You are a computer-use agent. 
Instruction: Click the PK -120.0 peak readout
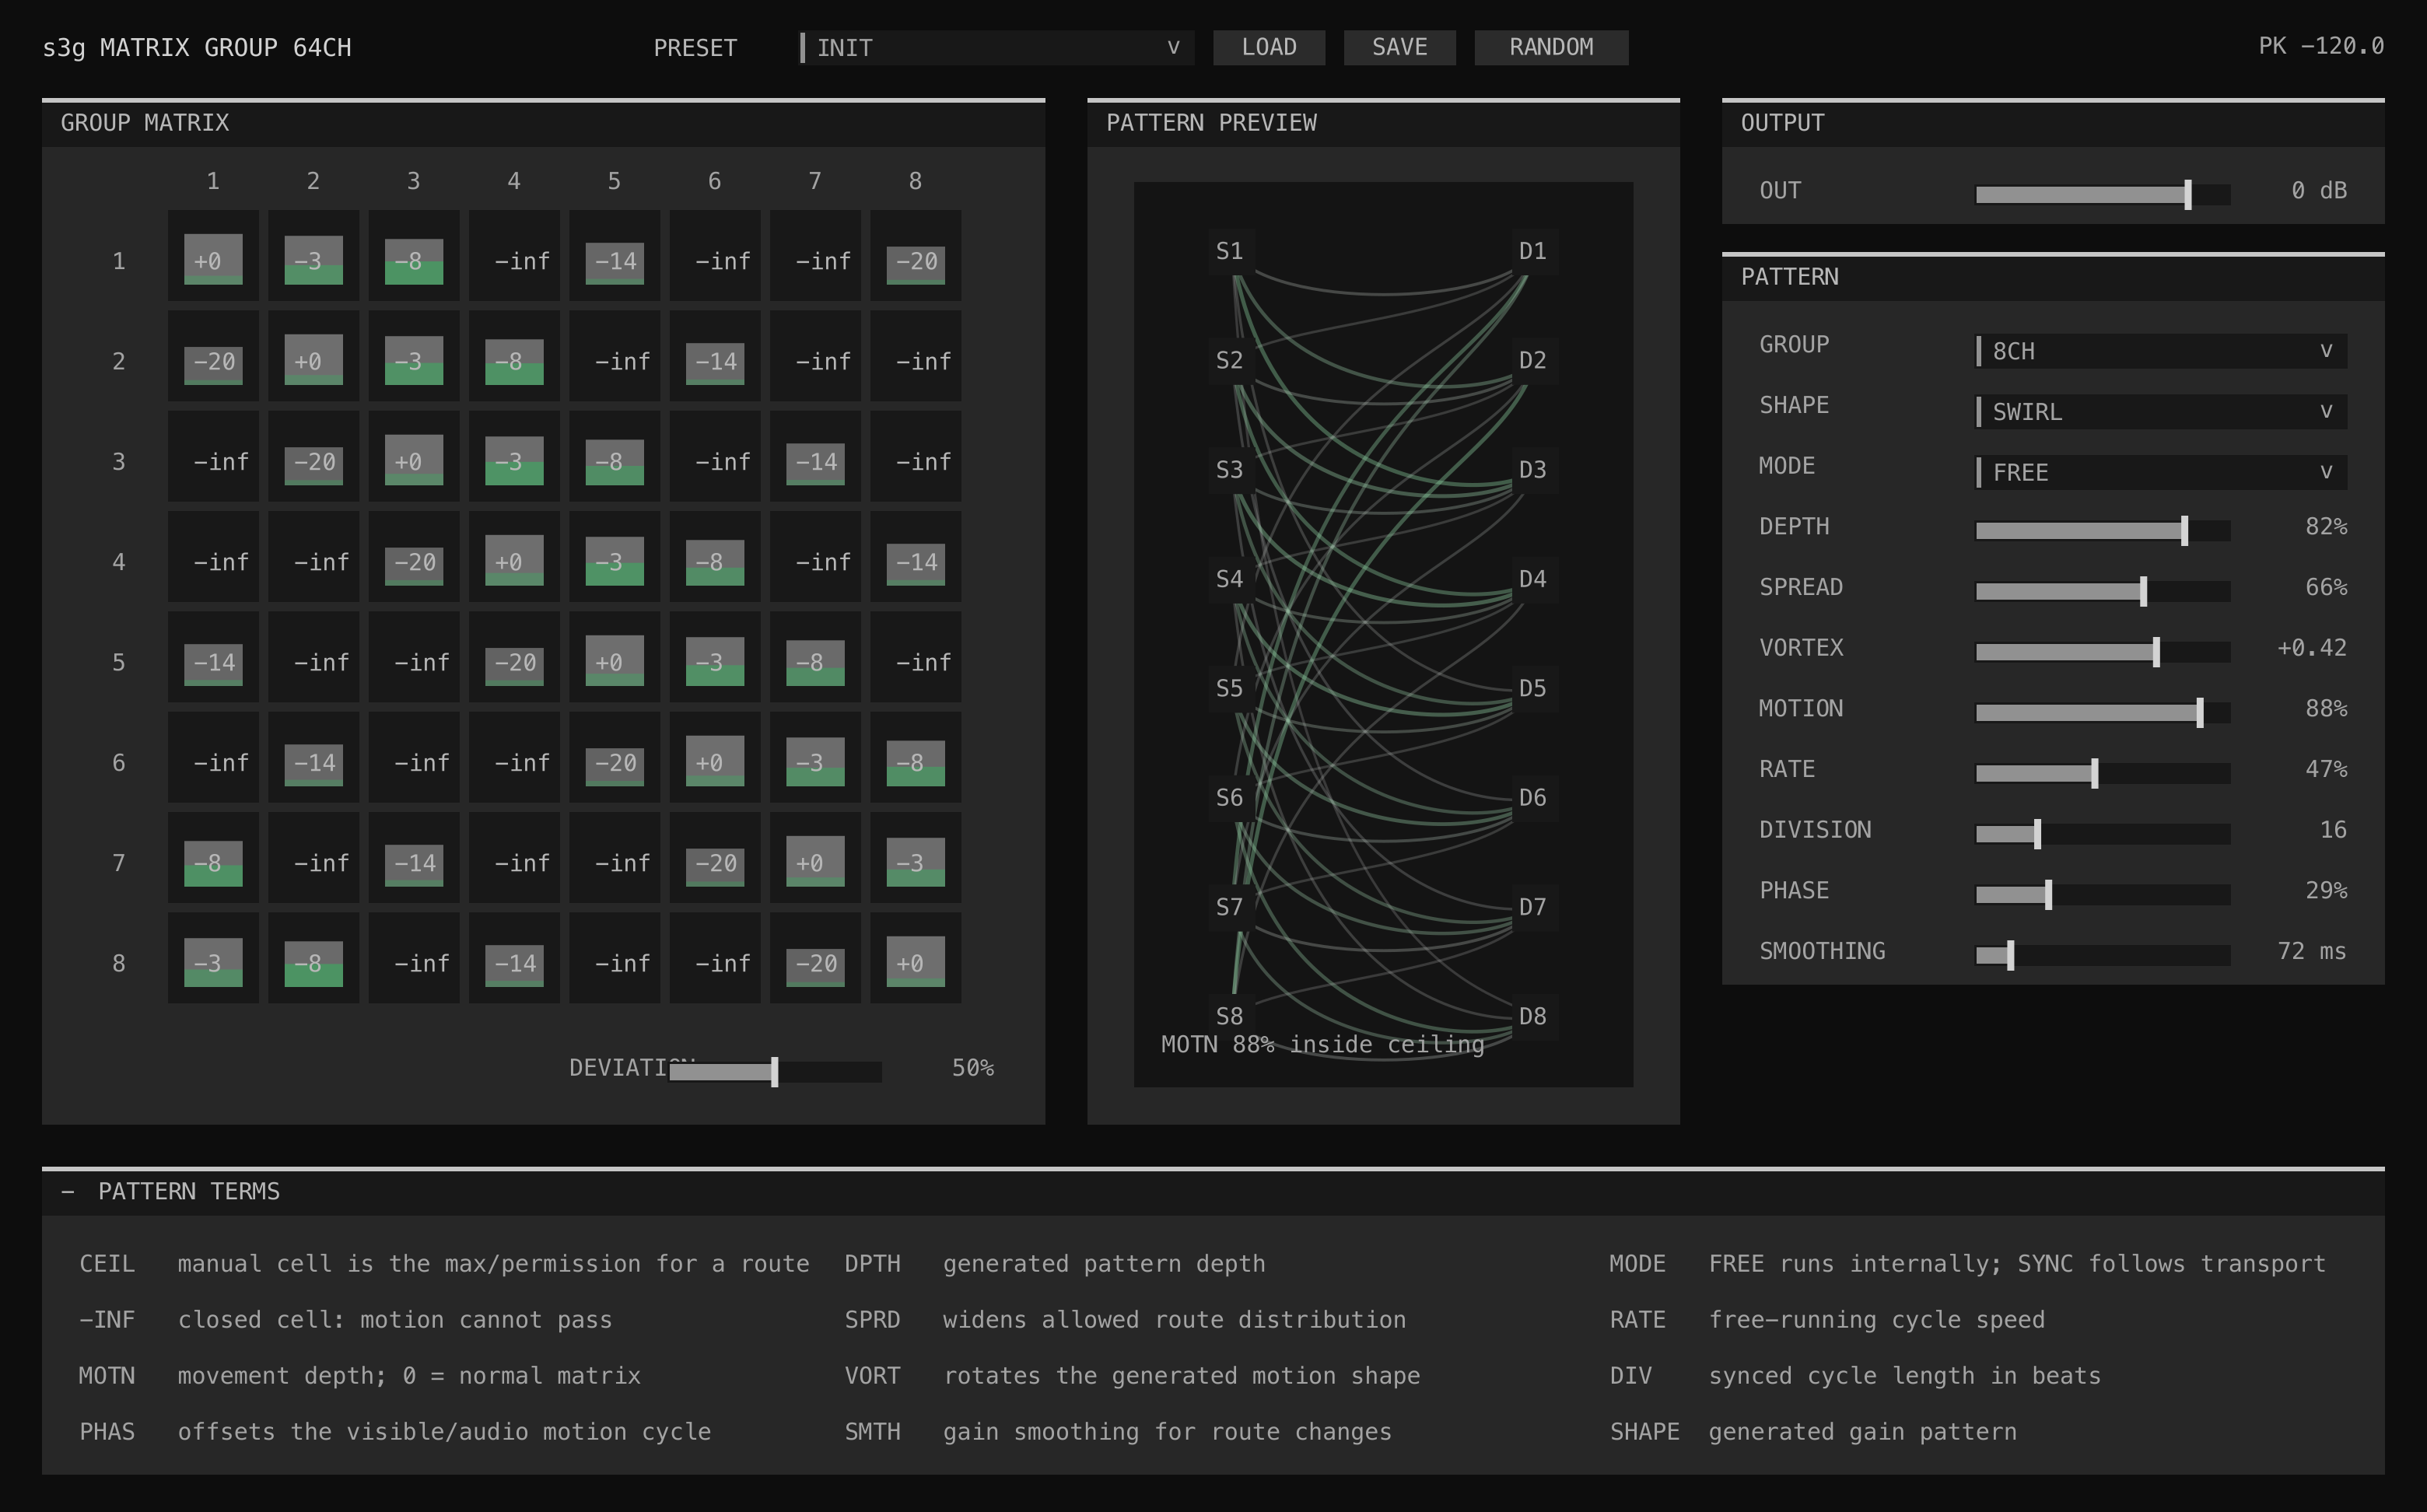pos(2321,46)
